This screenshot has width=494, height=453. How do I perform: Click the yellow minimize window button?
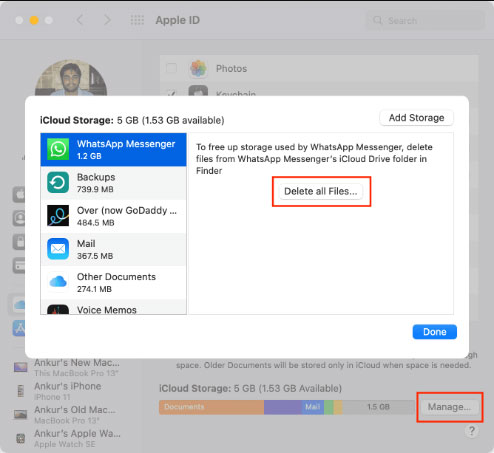click(x=34, y=20)
